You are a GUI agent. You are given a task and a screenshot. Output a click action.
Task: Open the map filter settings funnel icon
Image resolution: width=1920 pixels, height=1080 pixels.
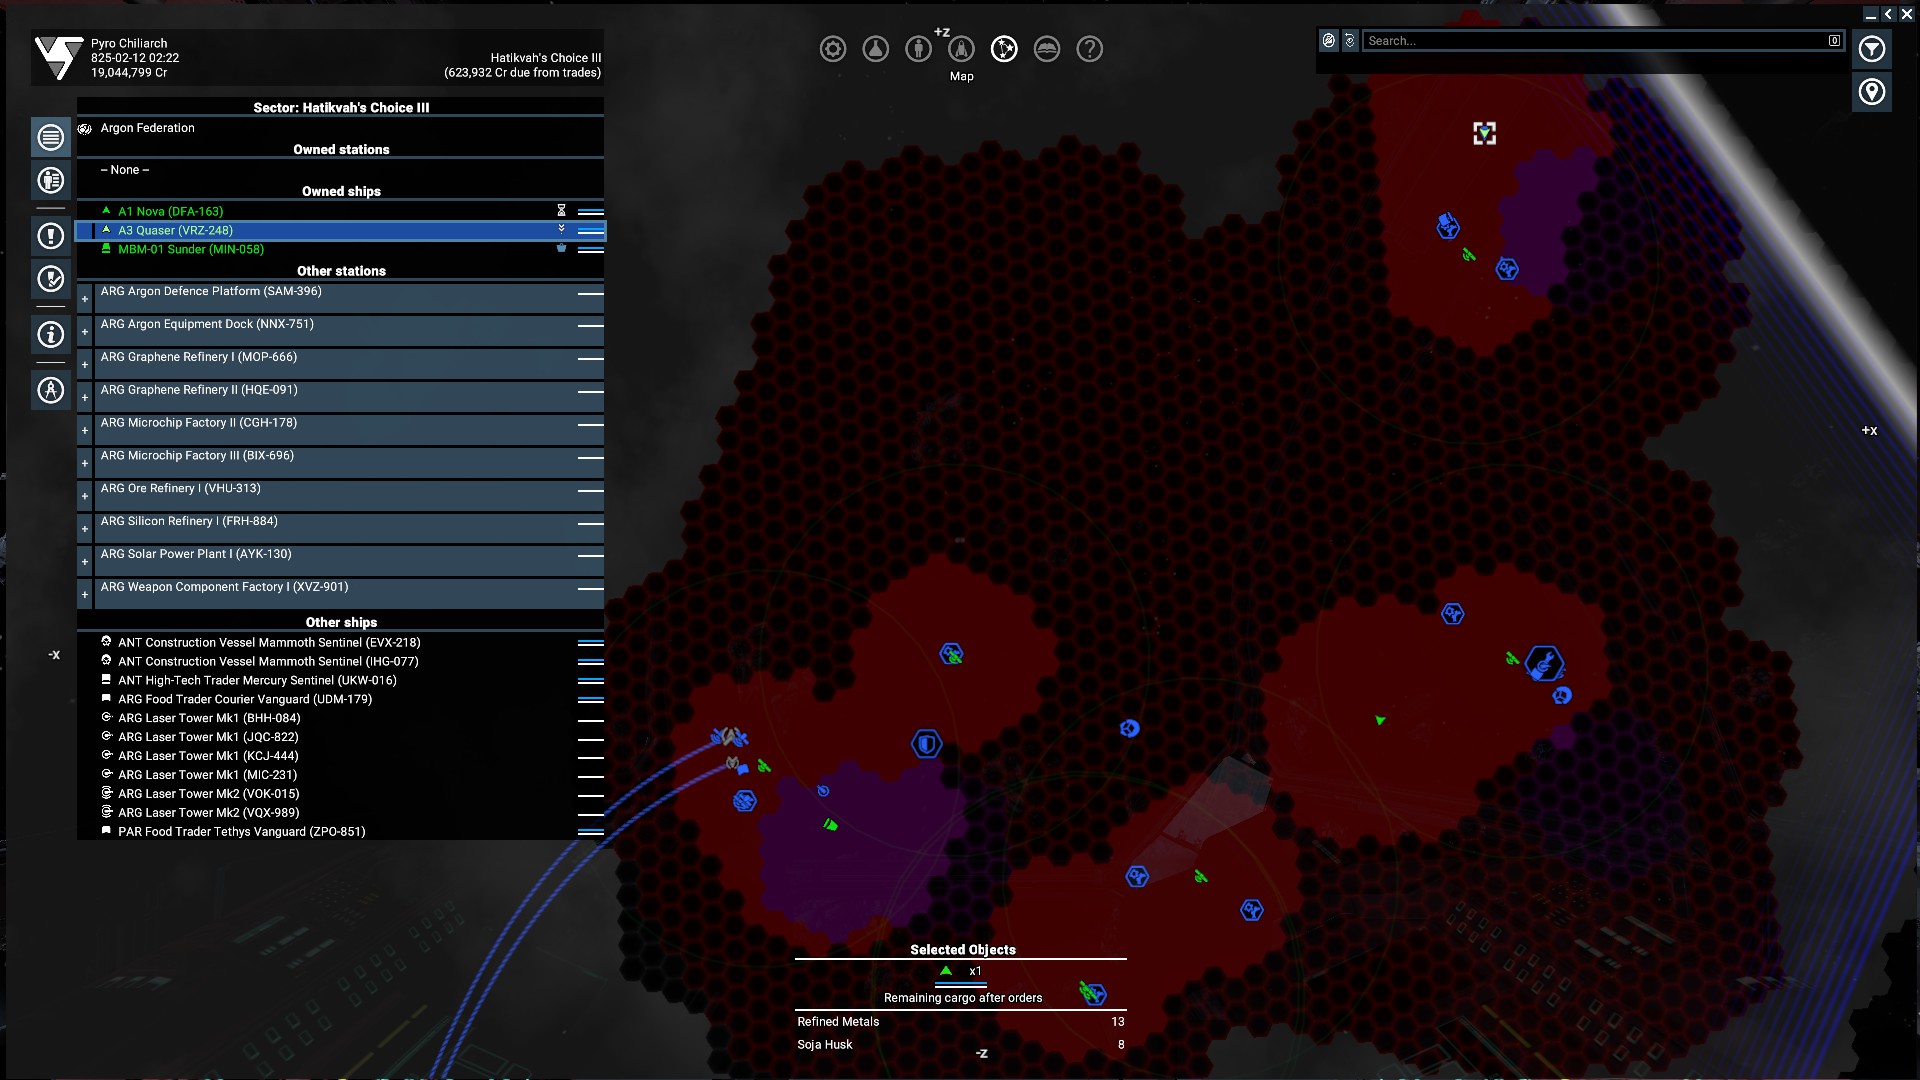click(x=1871, y=49)
